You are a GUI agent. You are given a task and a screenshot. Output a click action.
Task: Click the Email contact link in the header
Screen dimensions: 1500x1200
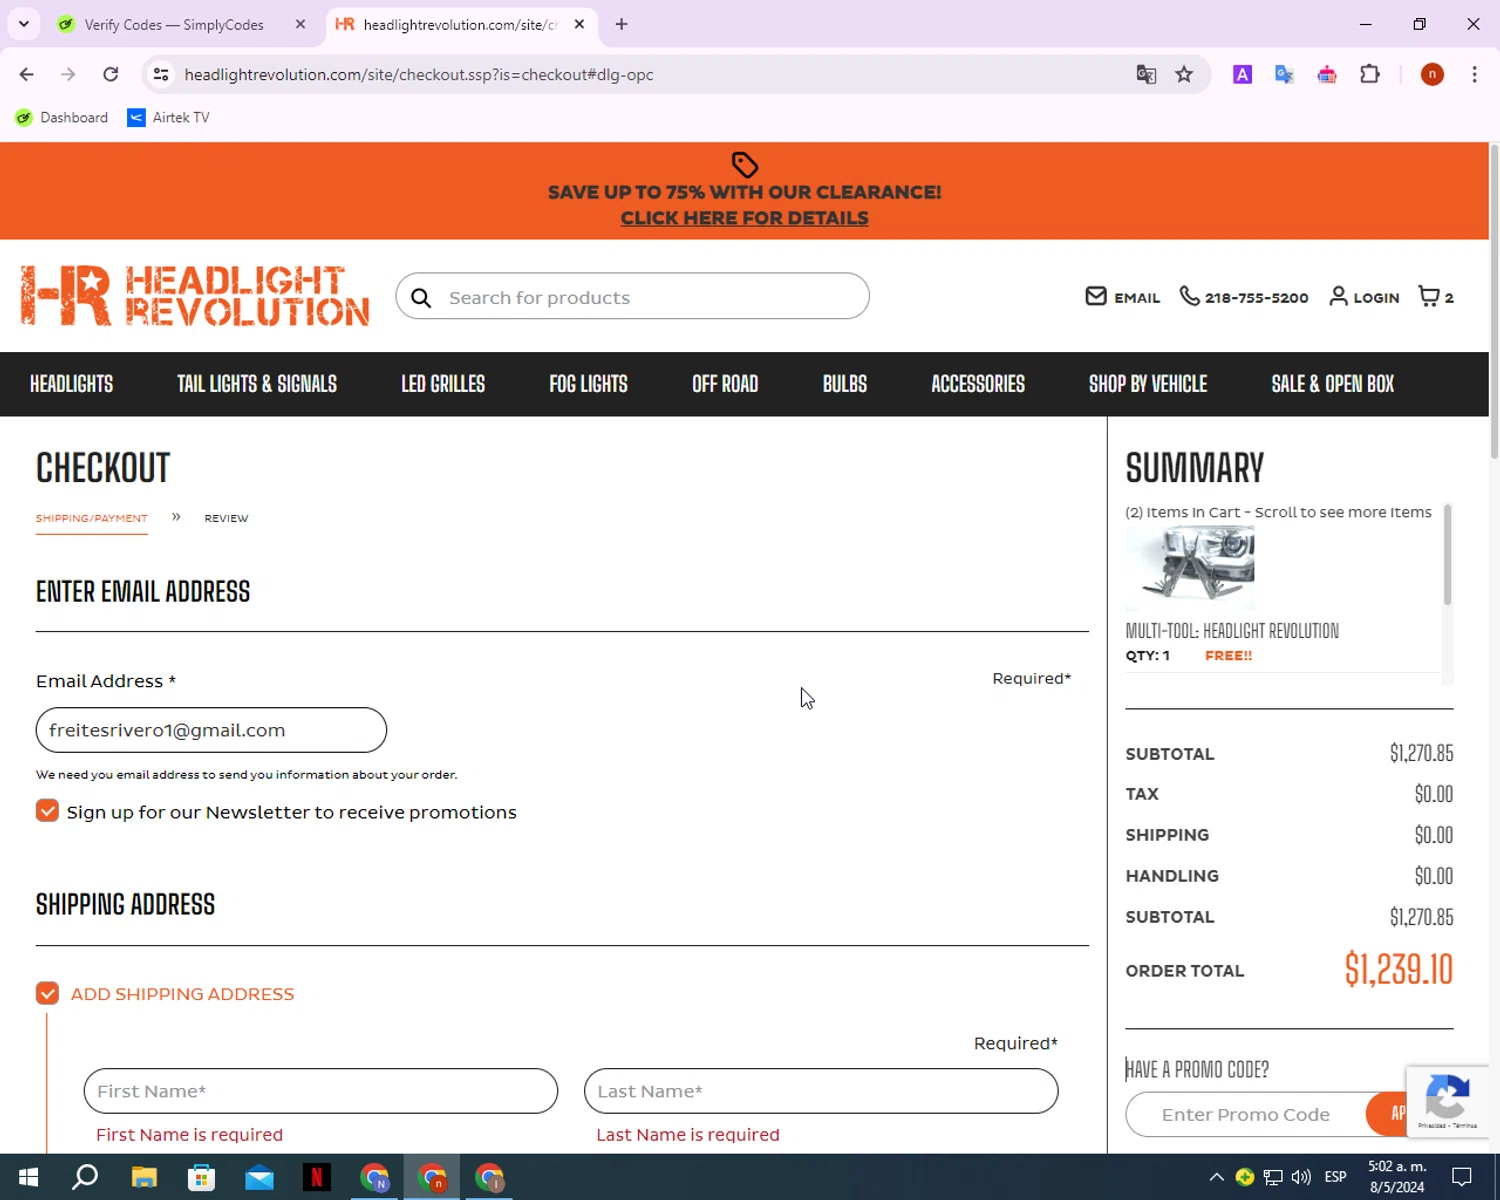1123,297
